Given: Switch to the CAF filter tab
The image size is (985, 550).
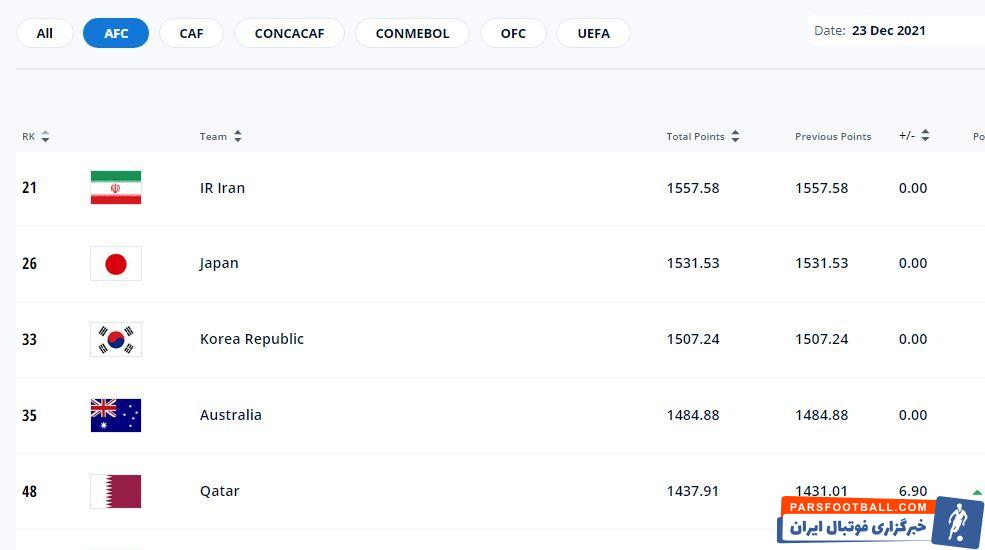Looking at the screenshot, I should 191,33.
